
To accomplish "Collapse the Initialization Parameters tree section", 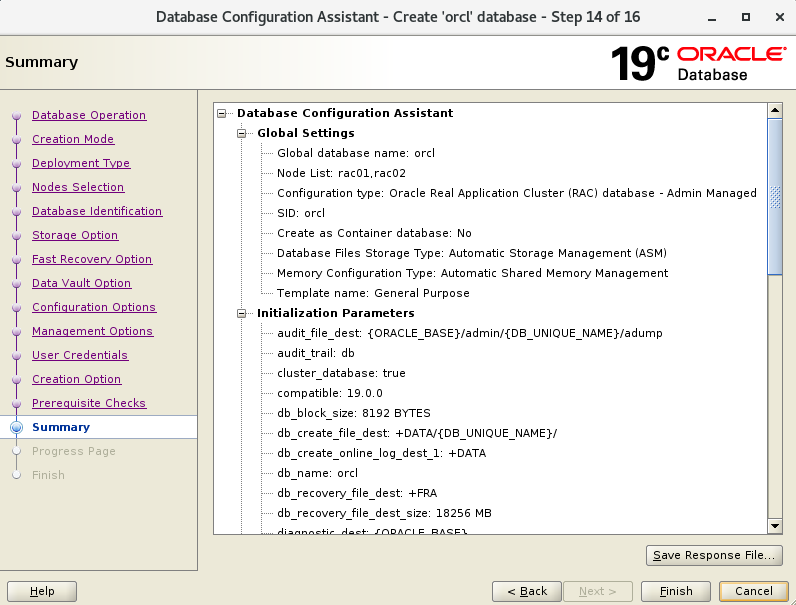I will 242,313.
